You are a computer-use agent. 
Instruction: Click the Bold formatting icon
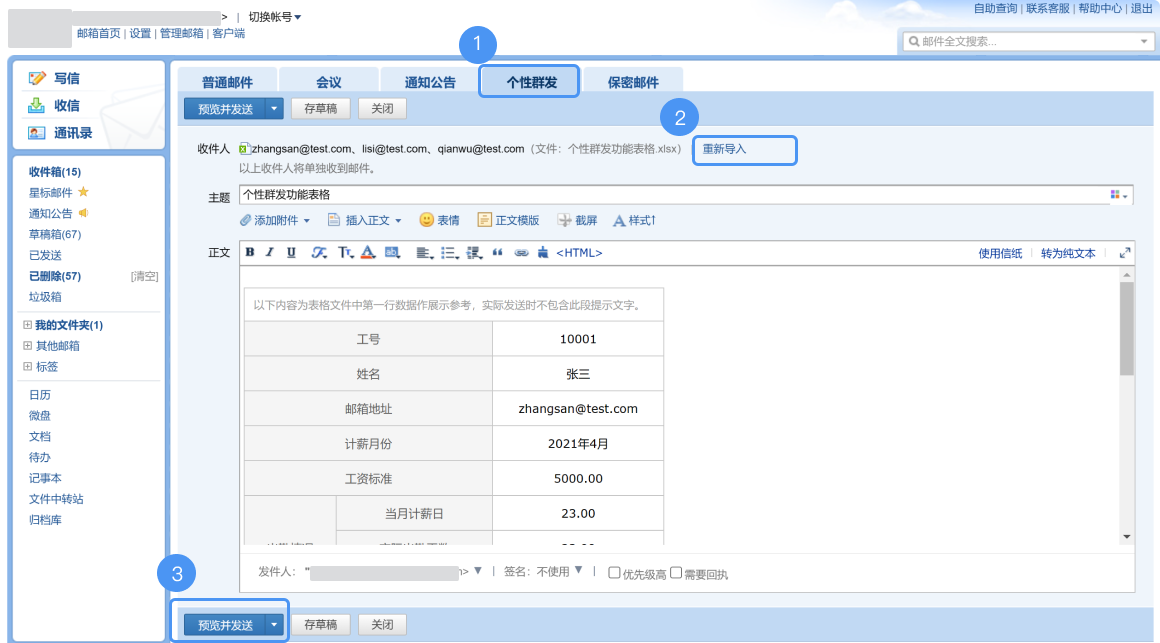pos(250,253)
